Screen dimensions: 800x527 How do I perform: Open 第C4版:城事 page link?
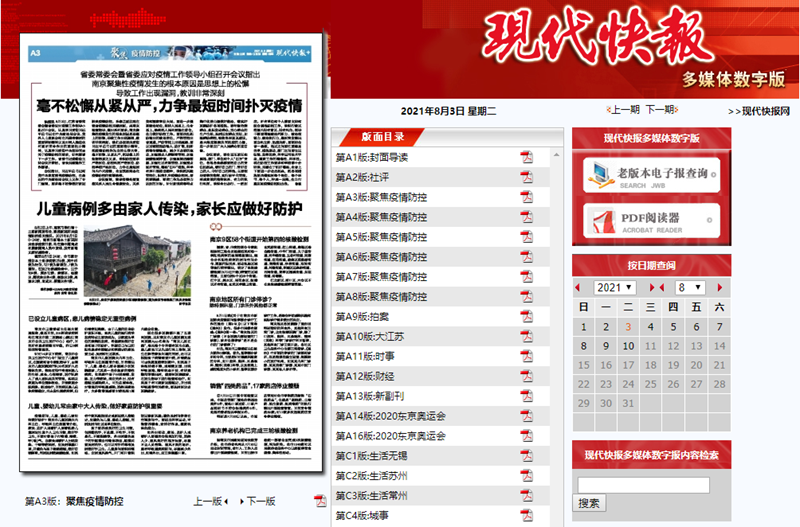(362, 515)
